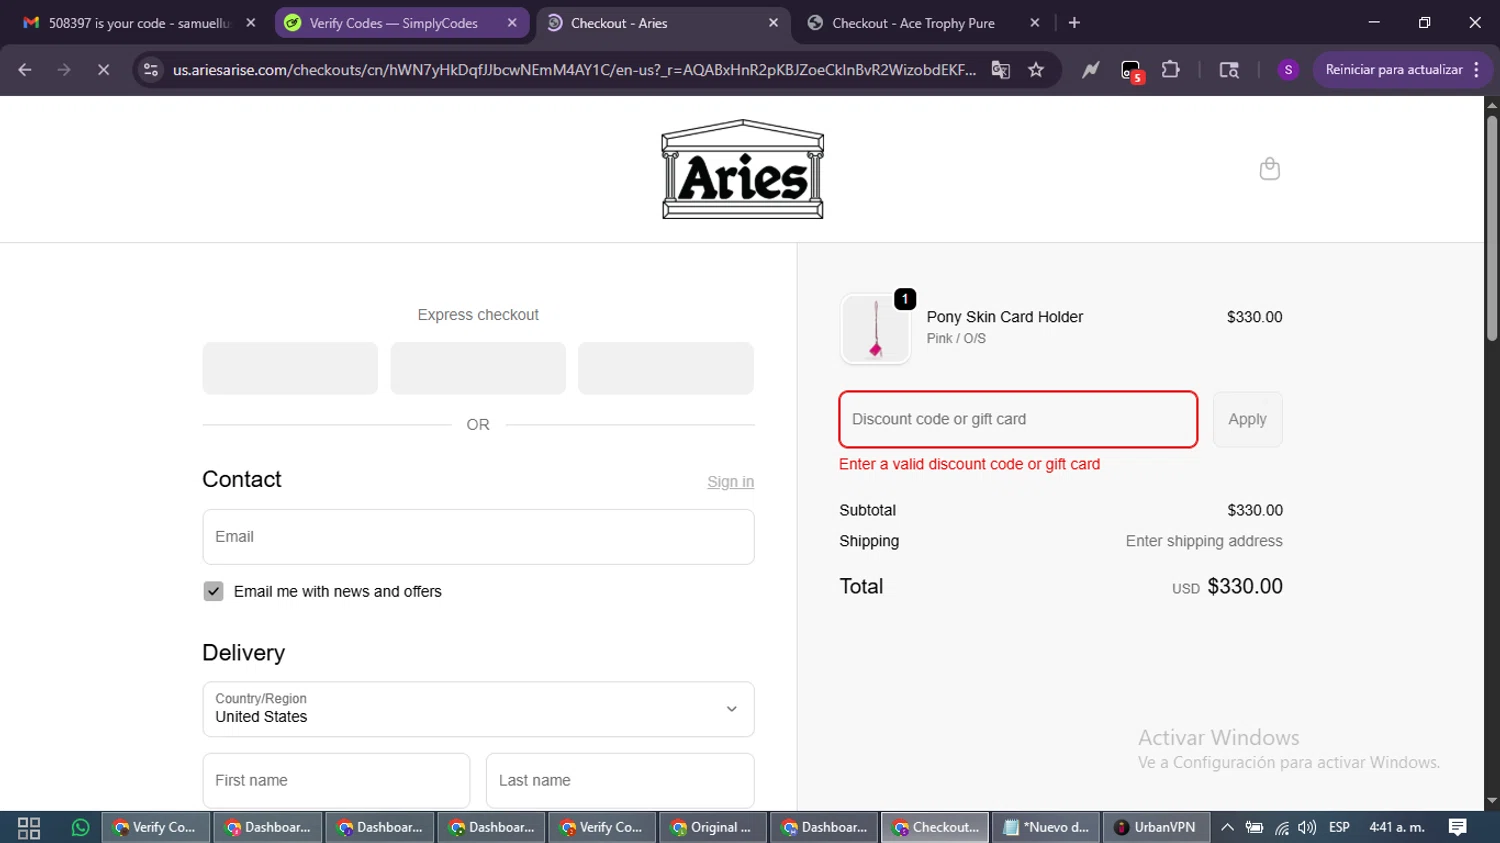Close the Verify Codes SimplyCodes tab
This screenshot has height=843, width=1500.
512,22
